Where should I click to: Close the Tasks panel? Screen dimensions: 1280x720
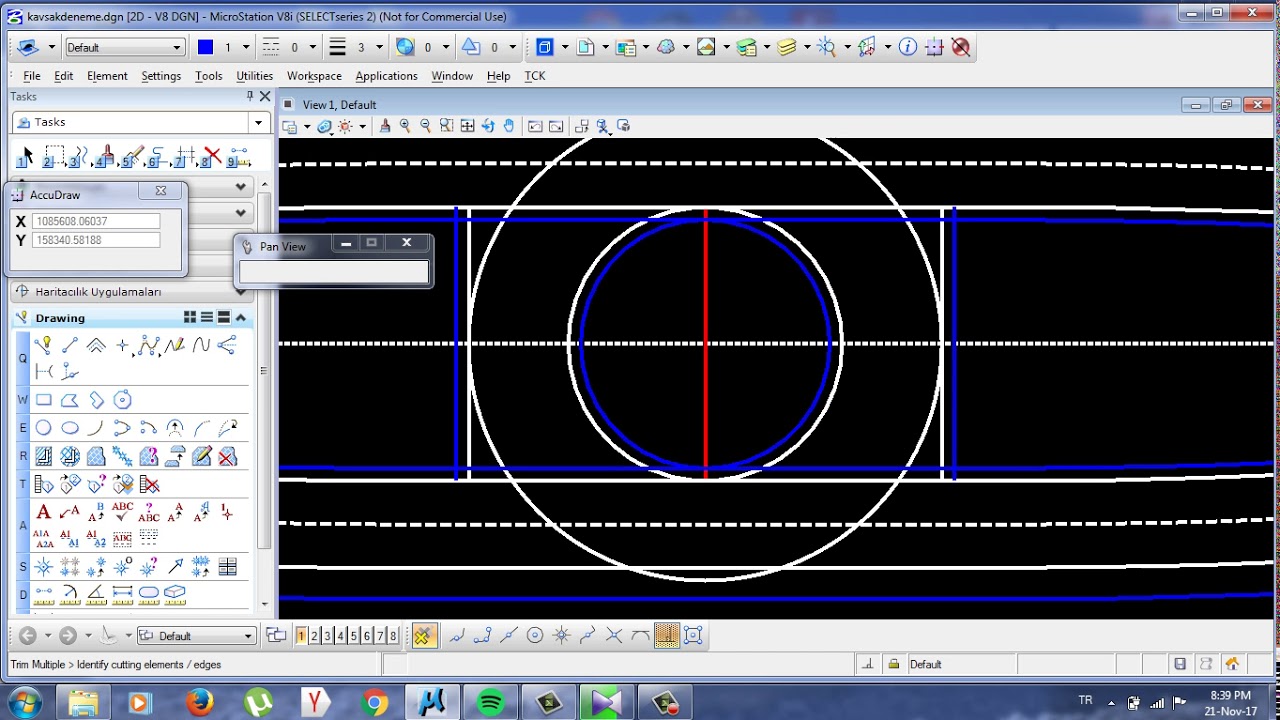(265, 96)
